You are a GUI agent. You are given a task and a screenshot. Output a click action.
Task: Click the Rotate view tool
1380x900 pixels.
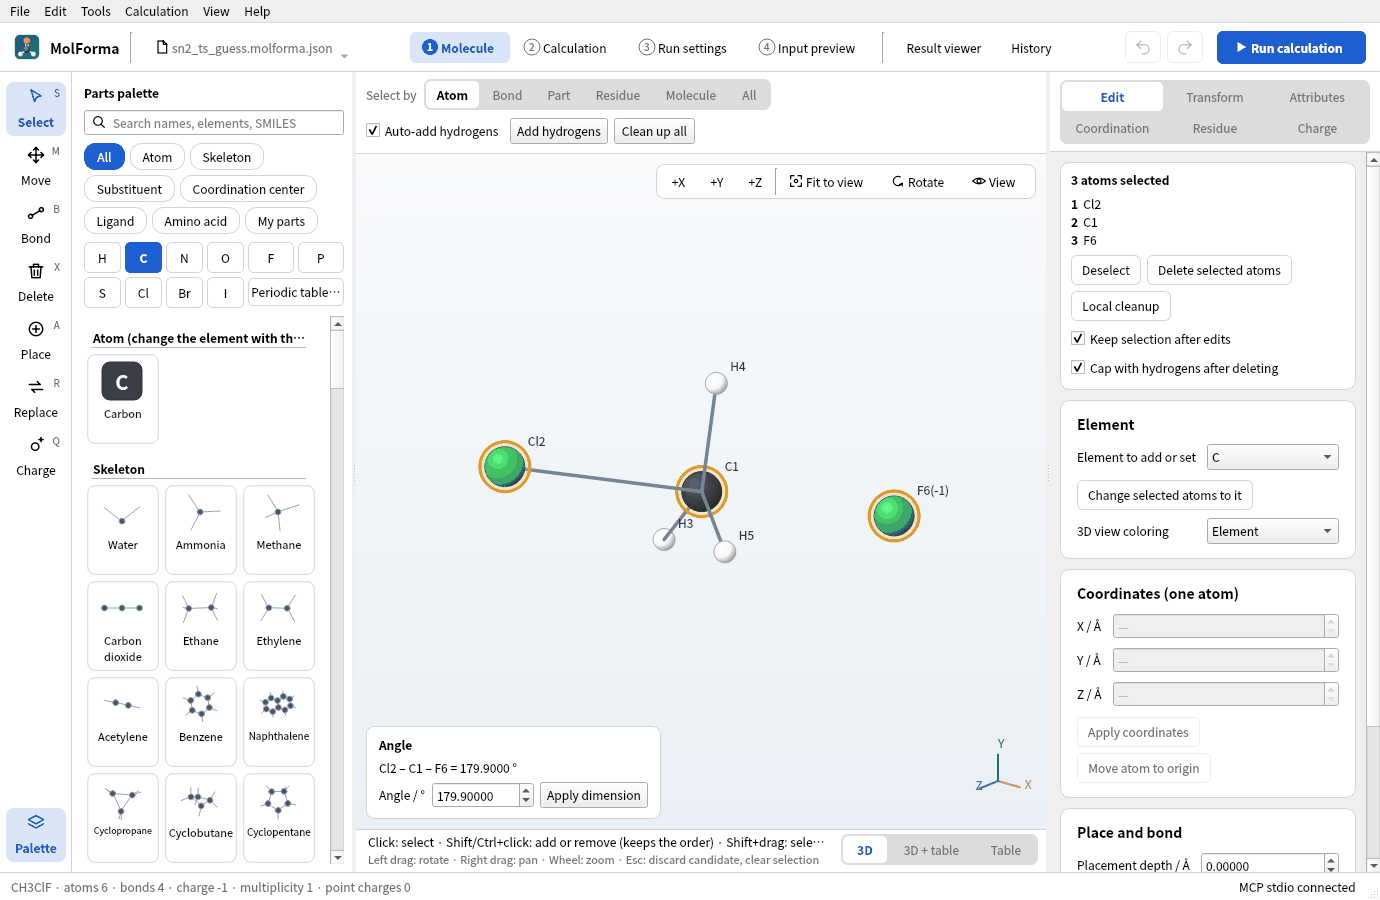918,182
